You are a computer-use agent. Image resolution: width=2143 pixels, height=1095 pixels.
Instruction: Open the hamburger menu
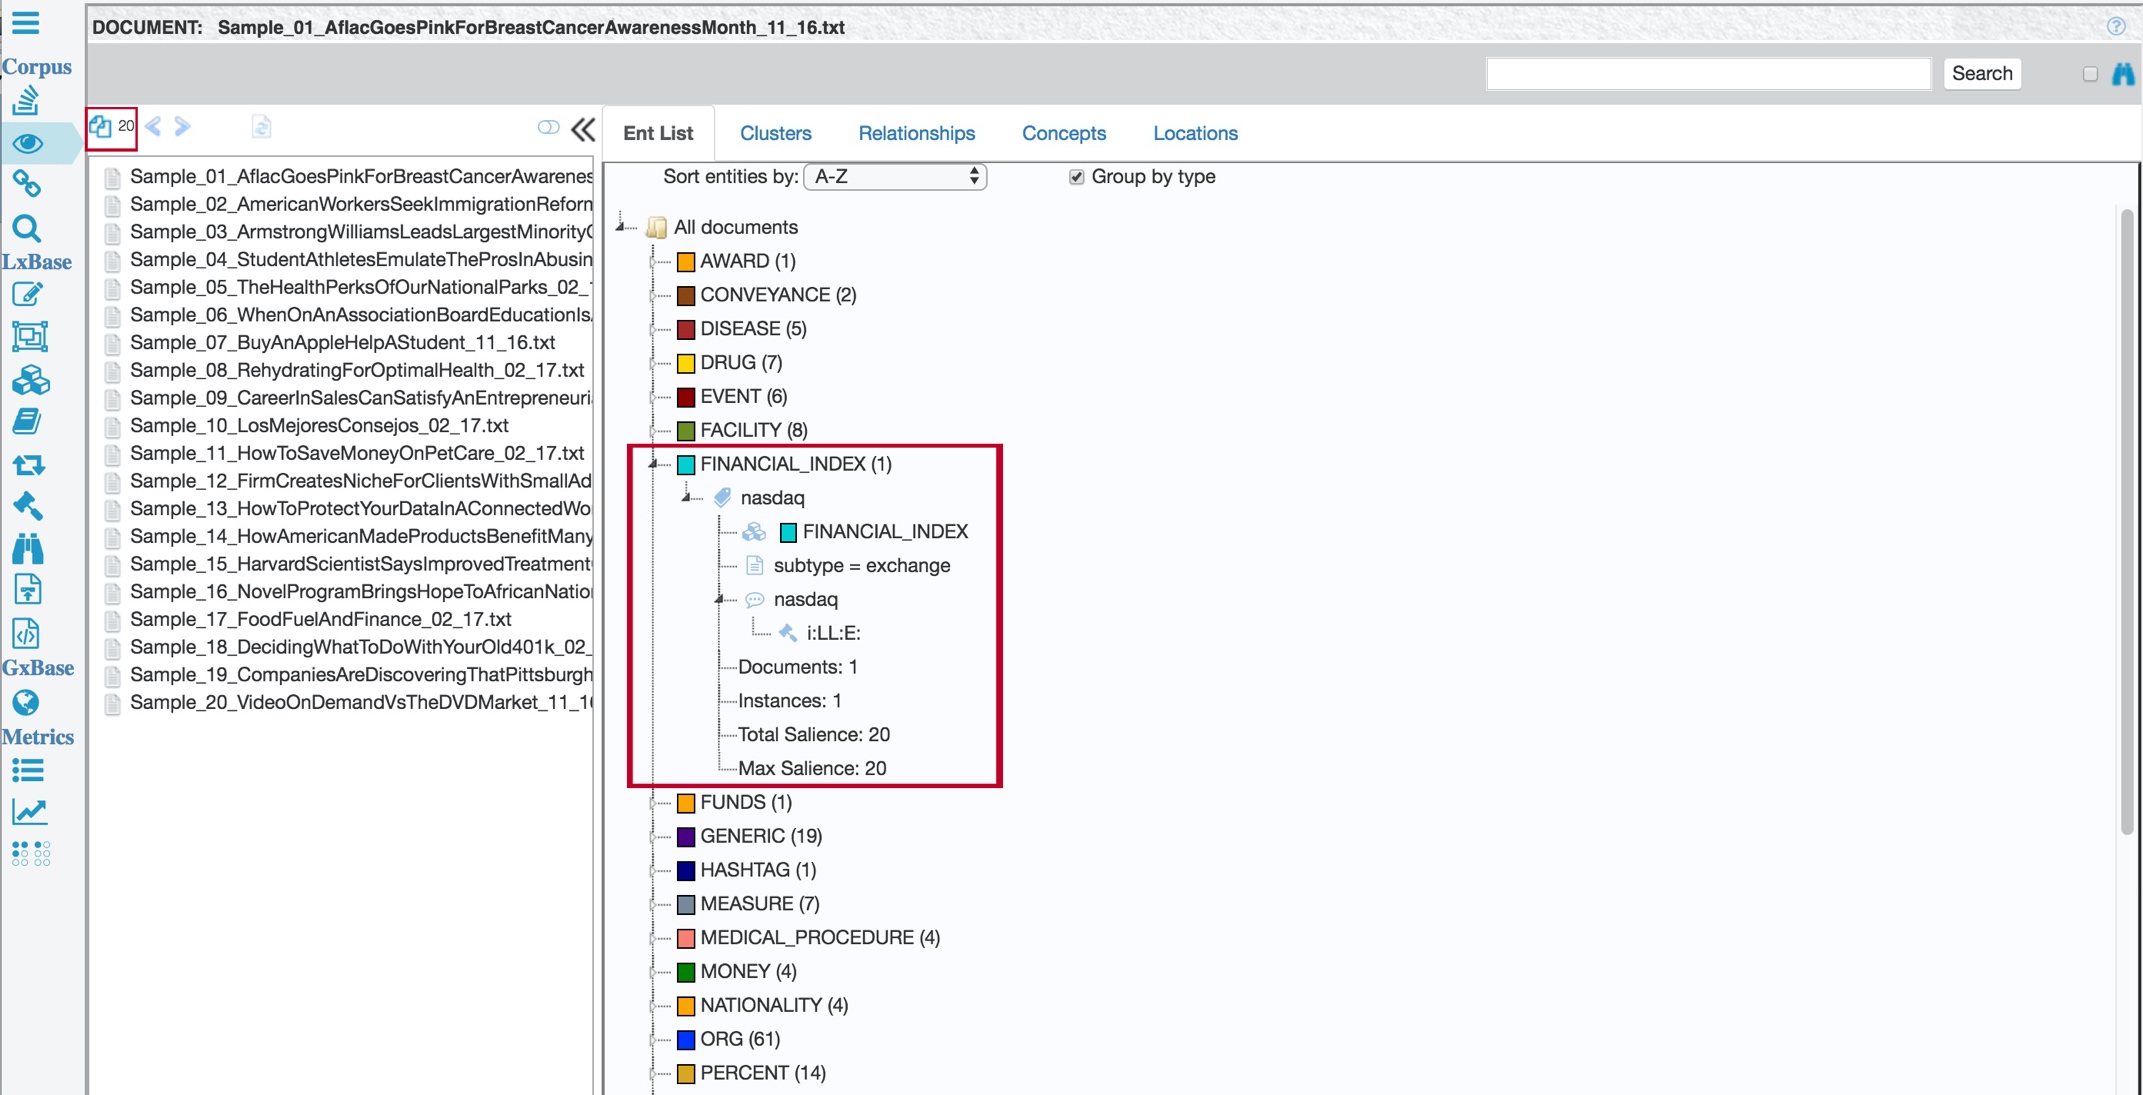click(27, 25)
